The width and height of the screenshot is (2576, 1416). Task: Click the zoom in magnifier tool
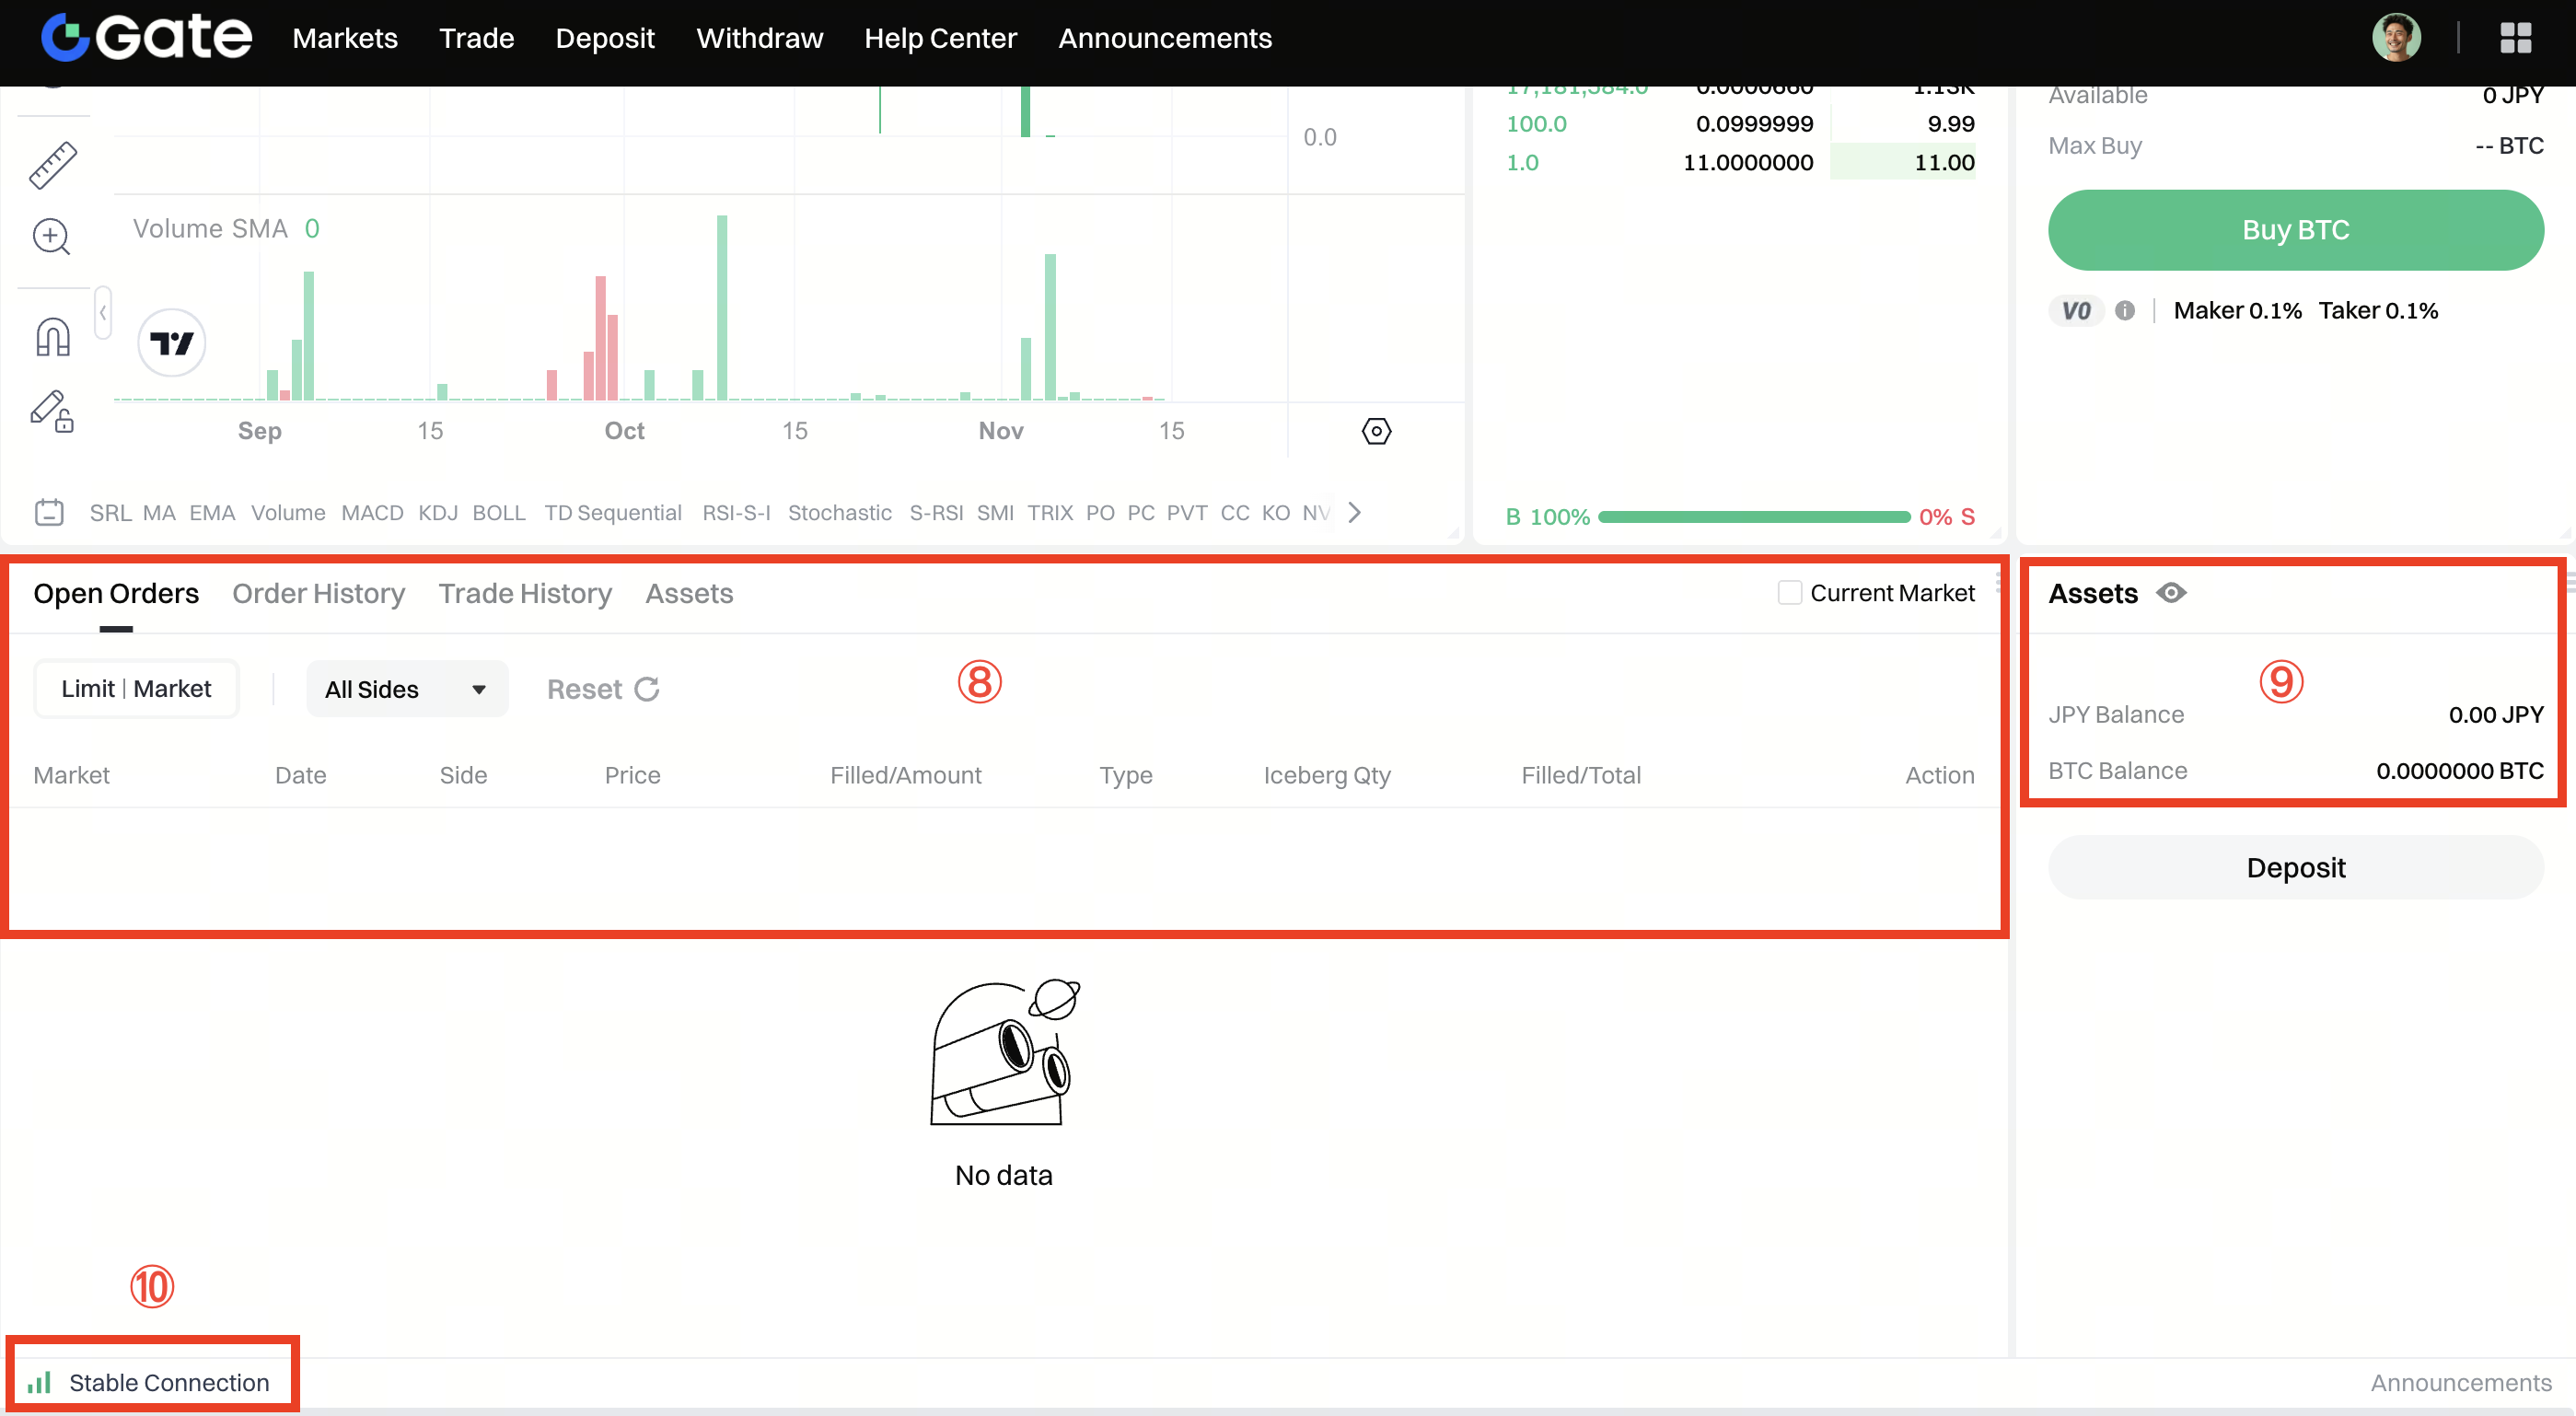click(x=52, y=237)
